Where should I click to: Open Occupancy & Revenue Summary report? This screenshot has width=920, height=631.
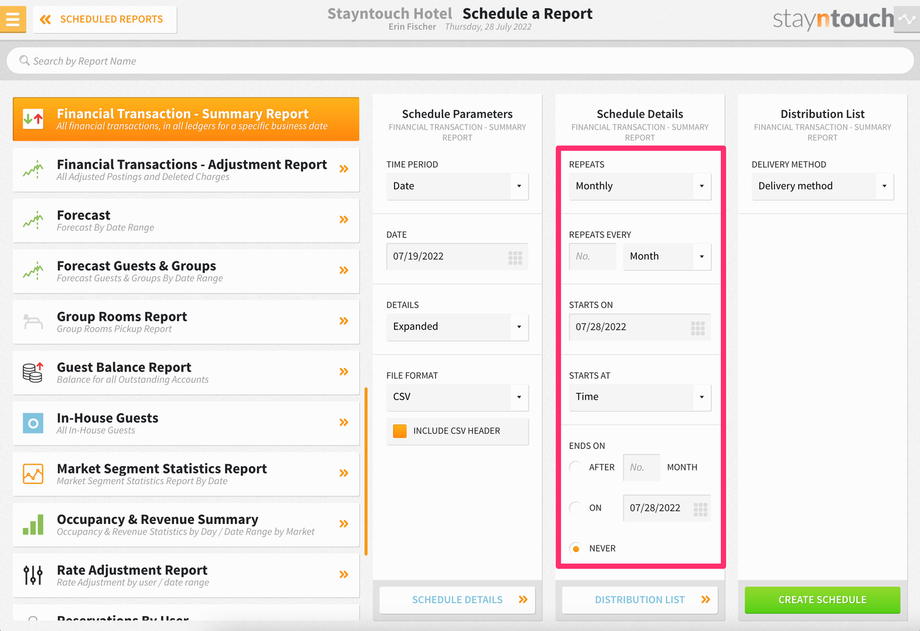click(x=186, y=525)
